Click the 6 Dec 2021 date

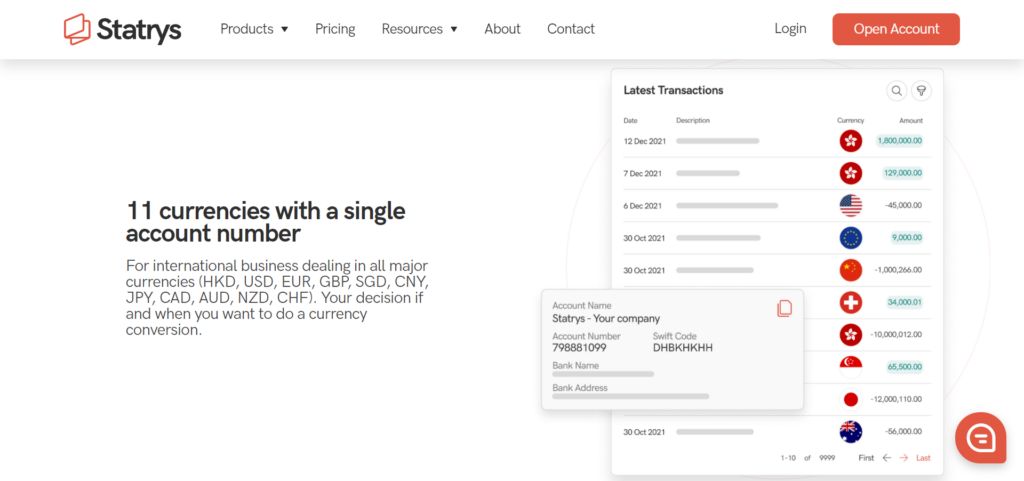[x=643, y=206]
